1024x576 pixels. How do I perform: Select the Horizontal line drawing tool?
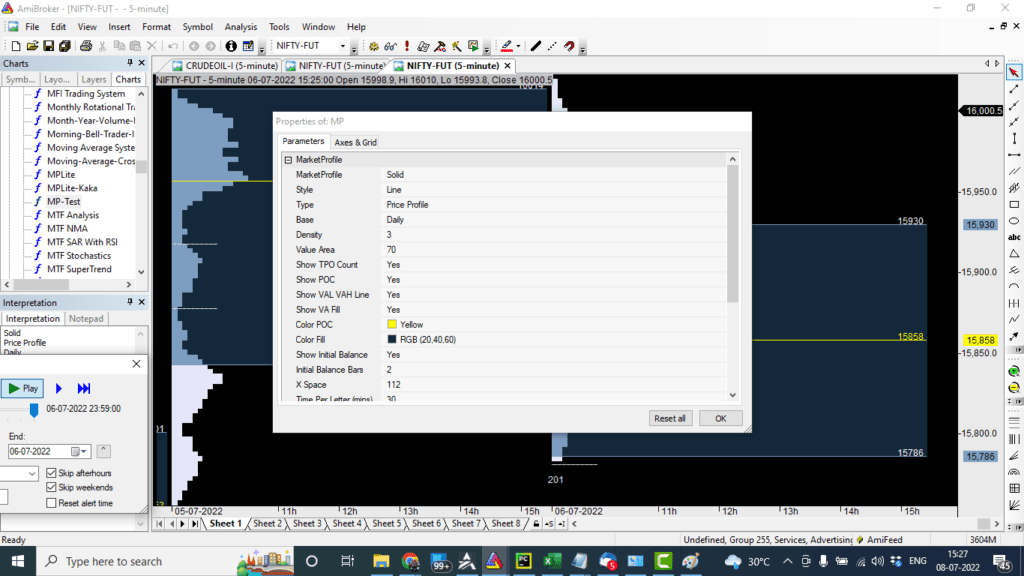click(1014, 155)
